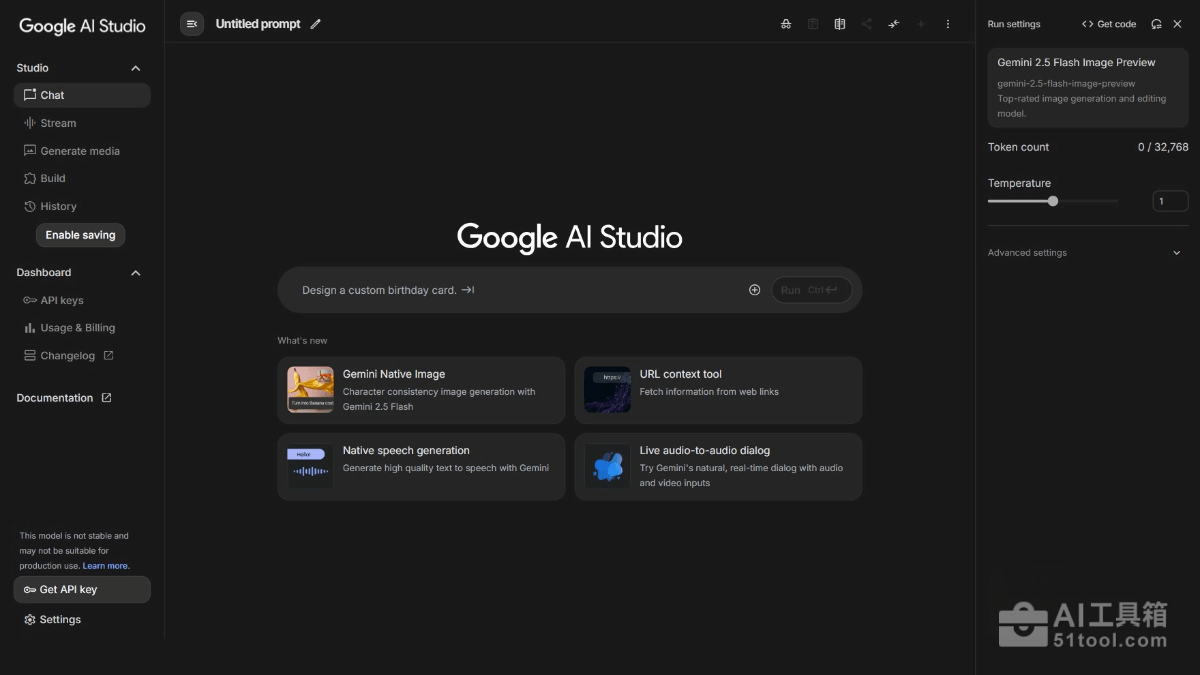Collapse the Studio section

136,68
